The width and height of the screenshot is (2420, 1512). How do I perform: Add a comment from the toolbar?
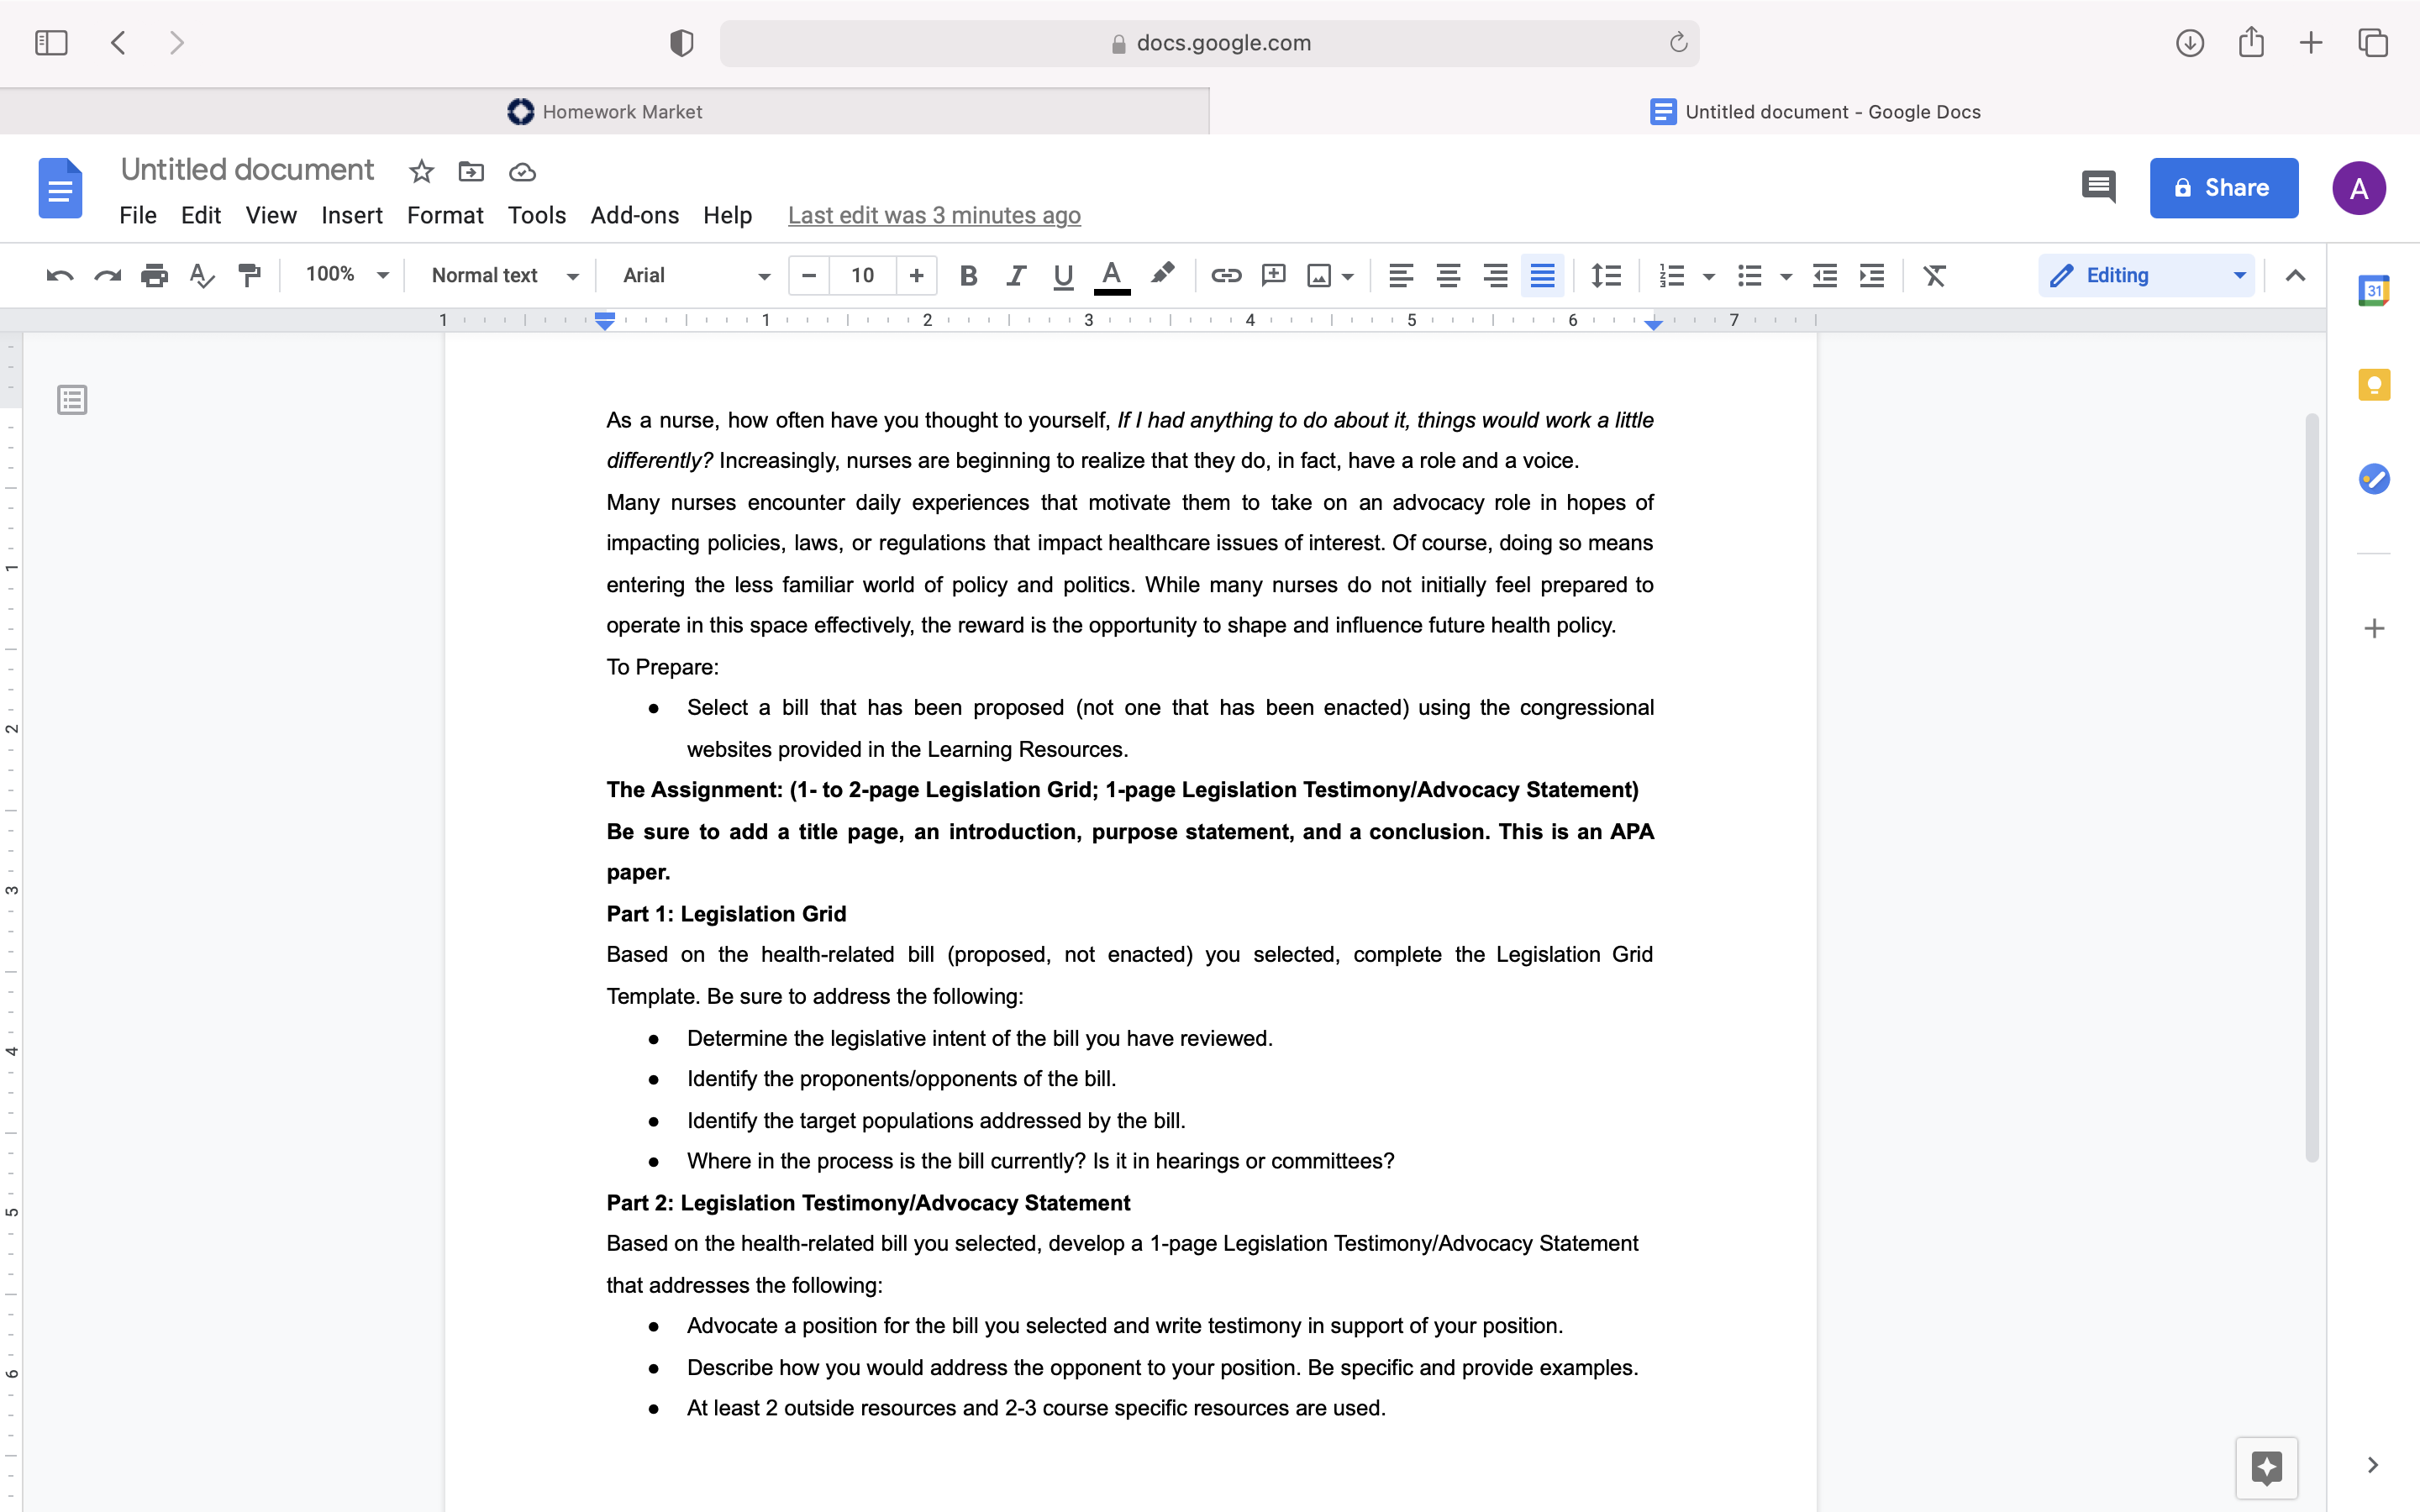pos(1273,275)
